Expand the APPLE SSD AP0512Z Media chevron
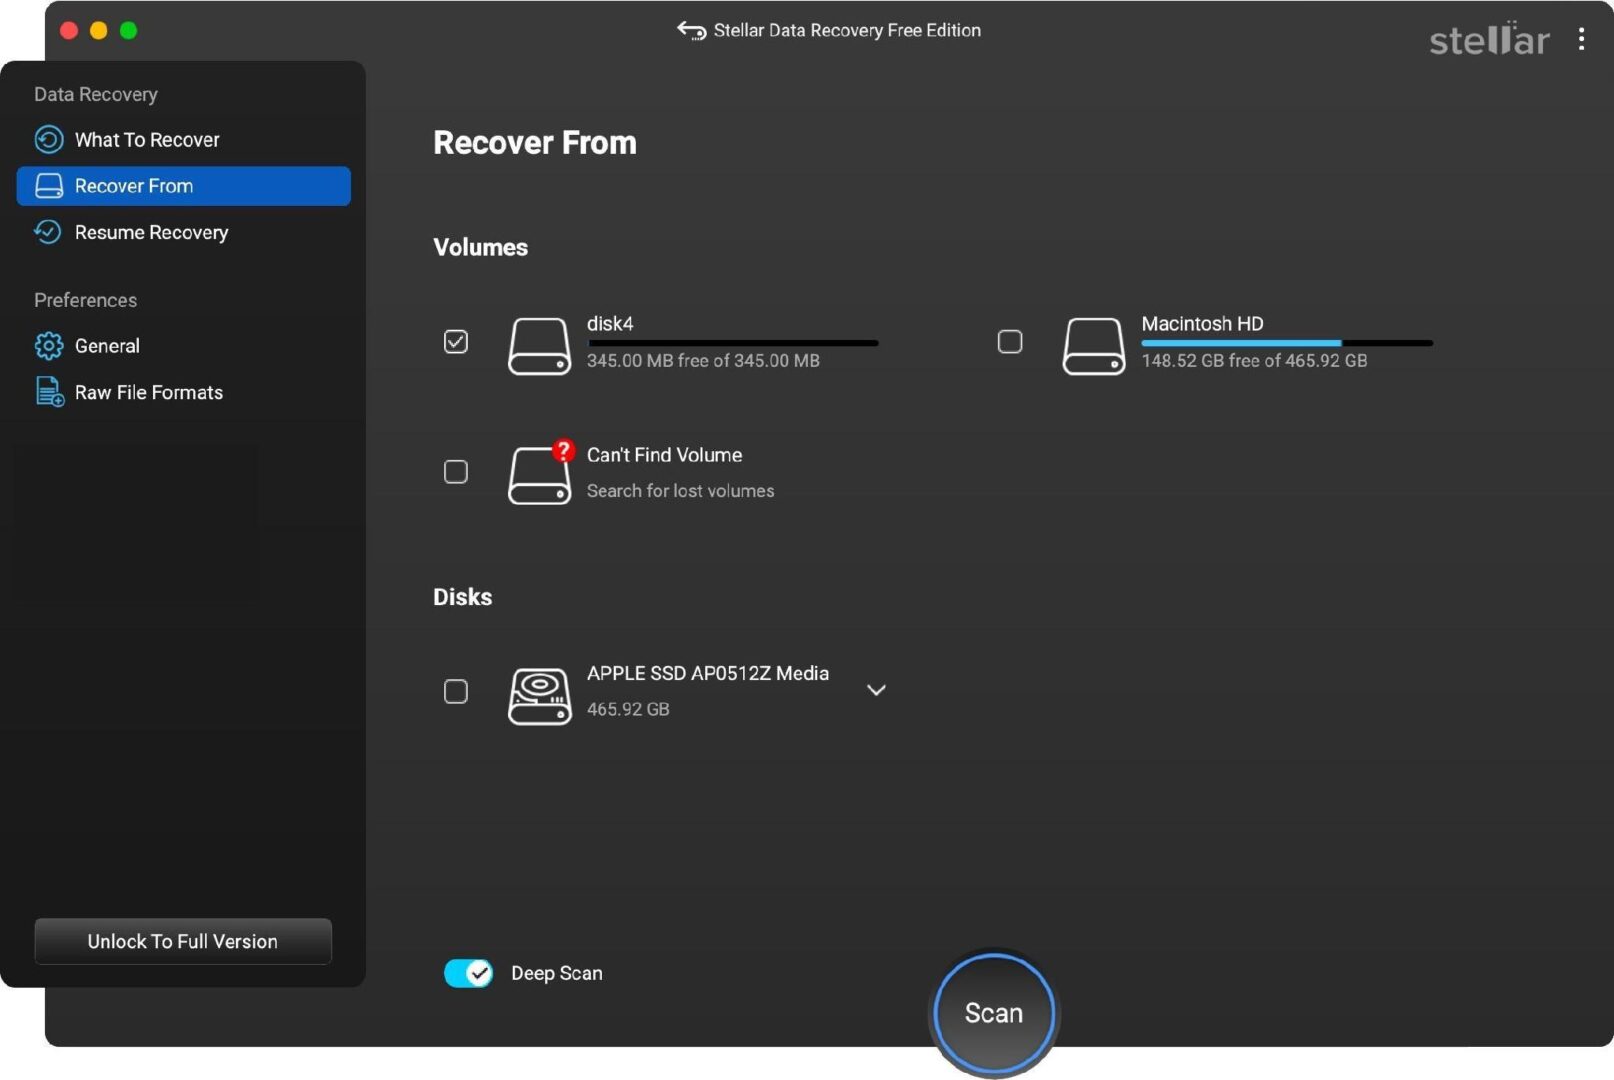This screenshot has height=1080, width=1614. point(876,690)
